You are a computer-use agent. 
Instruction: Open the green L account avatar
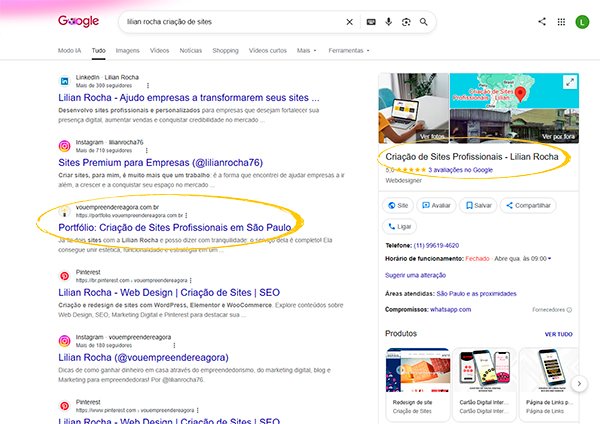(x=582, y=22)
